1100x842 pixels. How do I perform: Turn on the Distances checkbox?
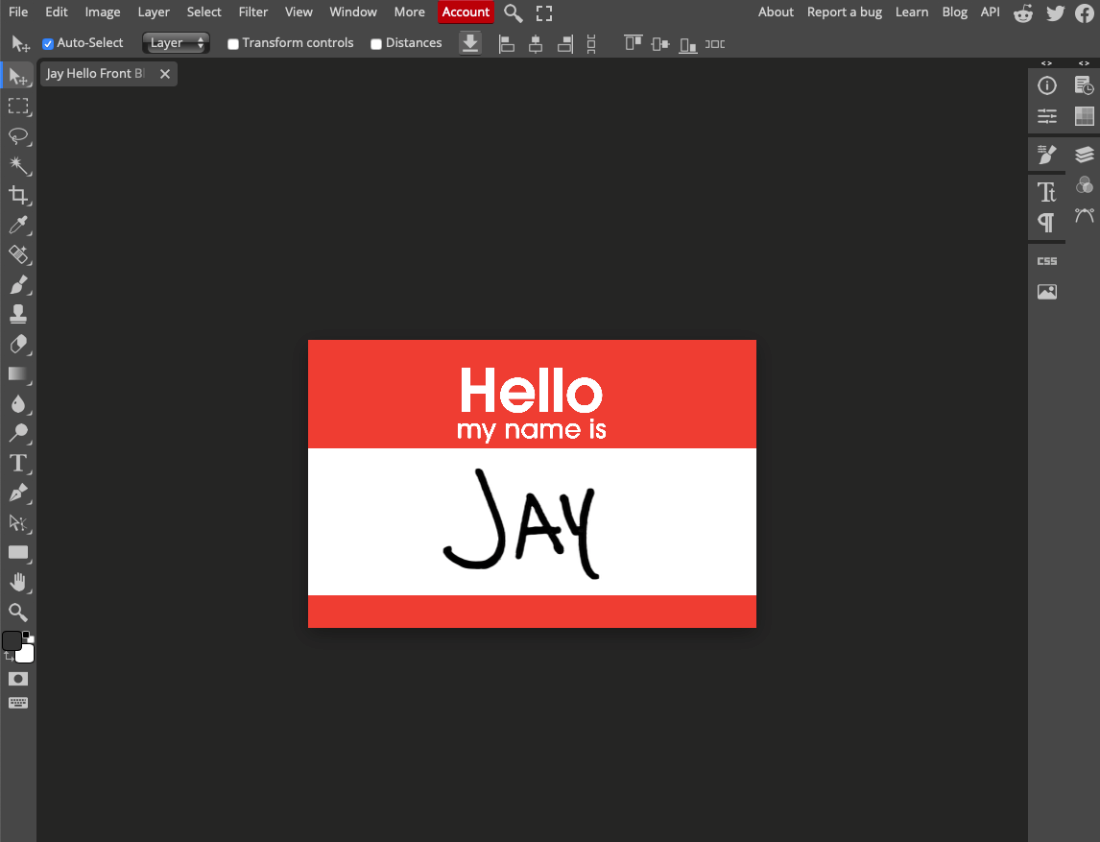click(377, 43)
